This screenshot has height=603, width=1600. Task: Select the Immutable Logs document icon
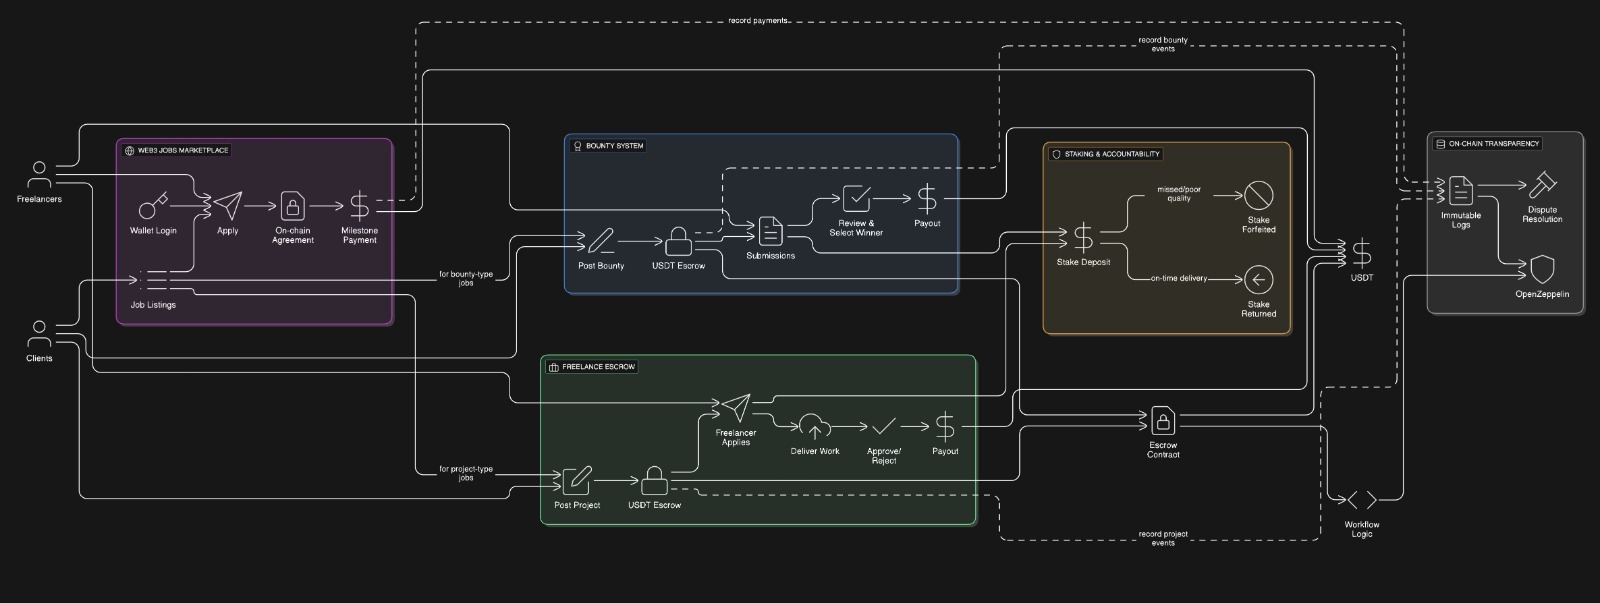click(x=1461, y=190)
